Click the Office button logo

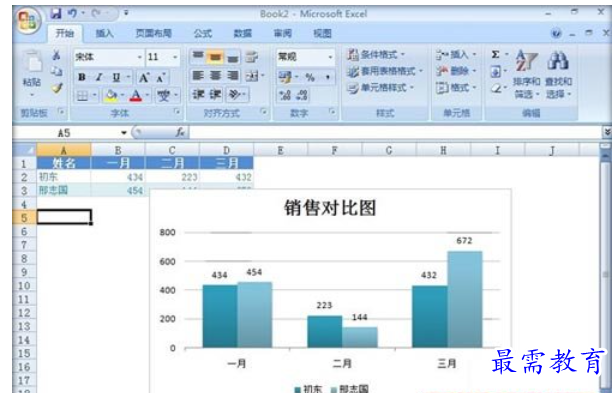tap(28, 20)
